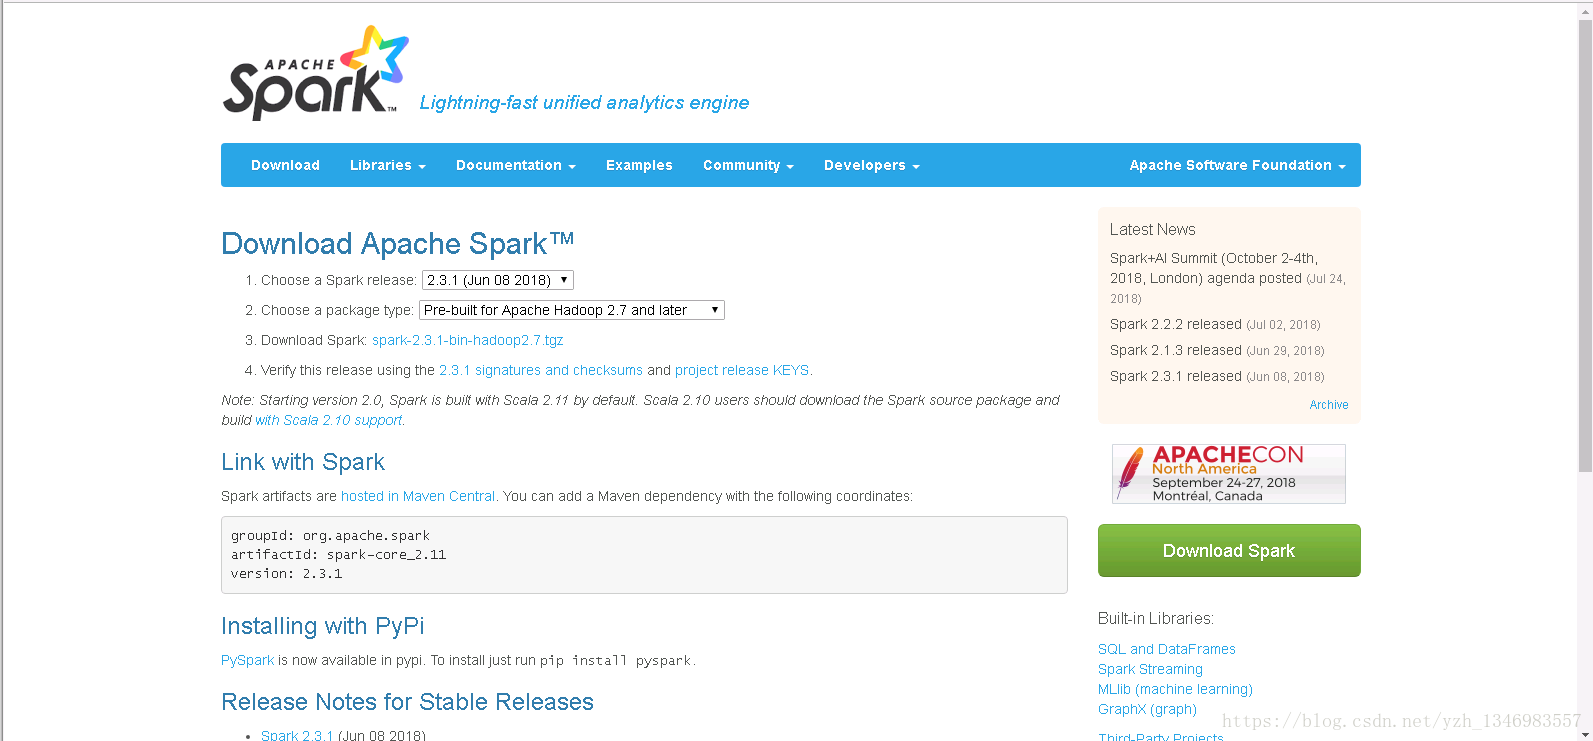The image size is (1593, 741).
Task: Expand the Documentation menu
Action: point(516,165)
